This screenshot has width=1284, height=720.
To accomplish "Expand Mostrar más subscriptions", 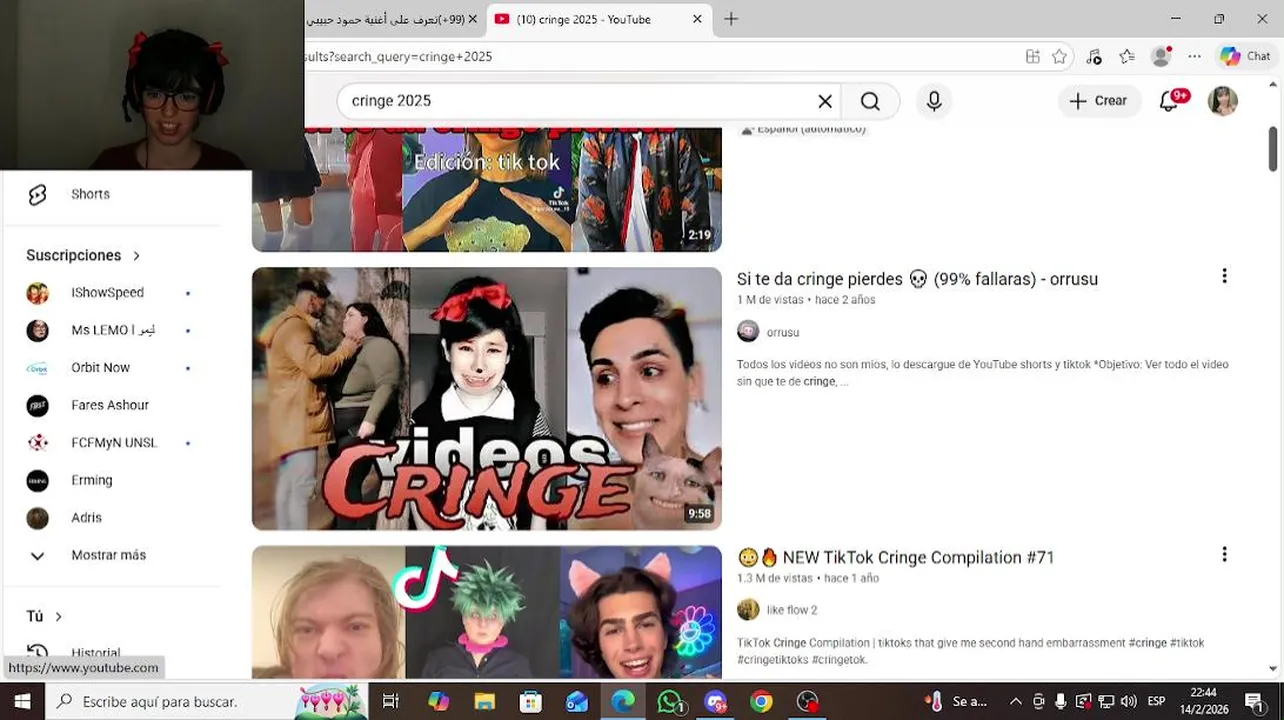I will 110,555.
